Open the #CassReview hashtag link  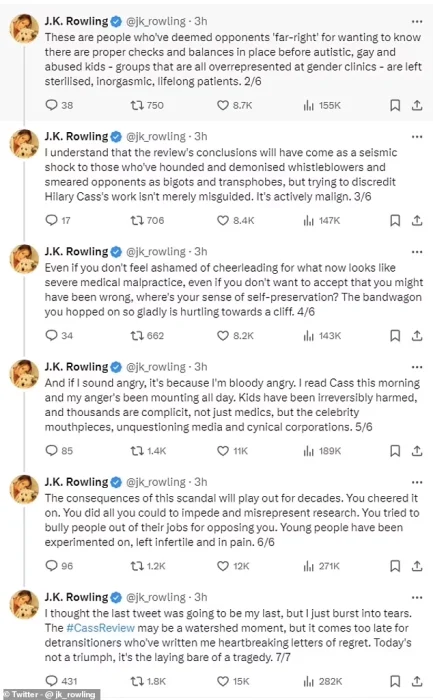tap(100, 628)
